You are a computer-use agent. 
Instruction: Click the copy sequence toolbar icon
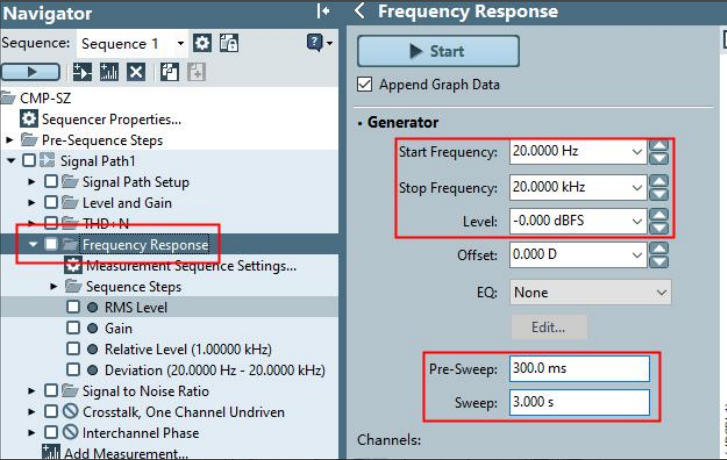coord(169,72)
